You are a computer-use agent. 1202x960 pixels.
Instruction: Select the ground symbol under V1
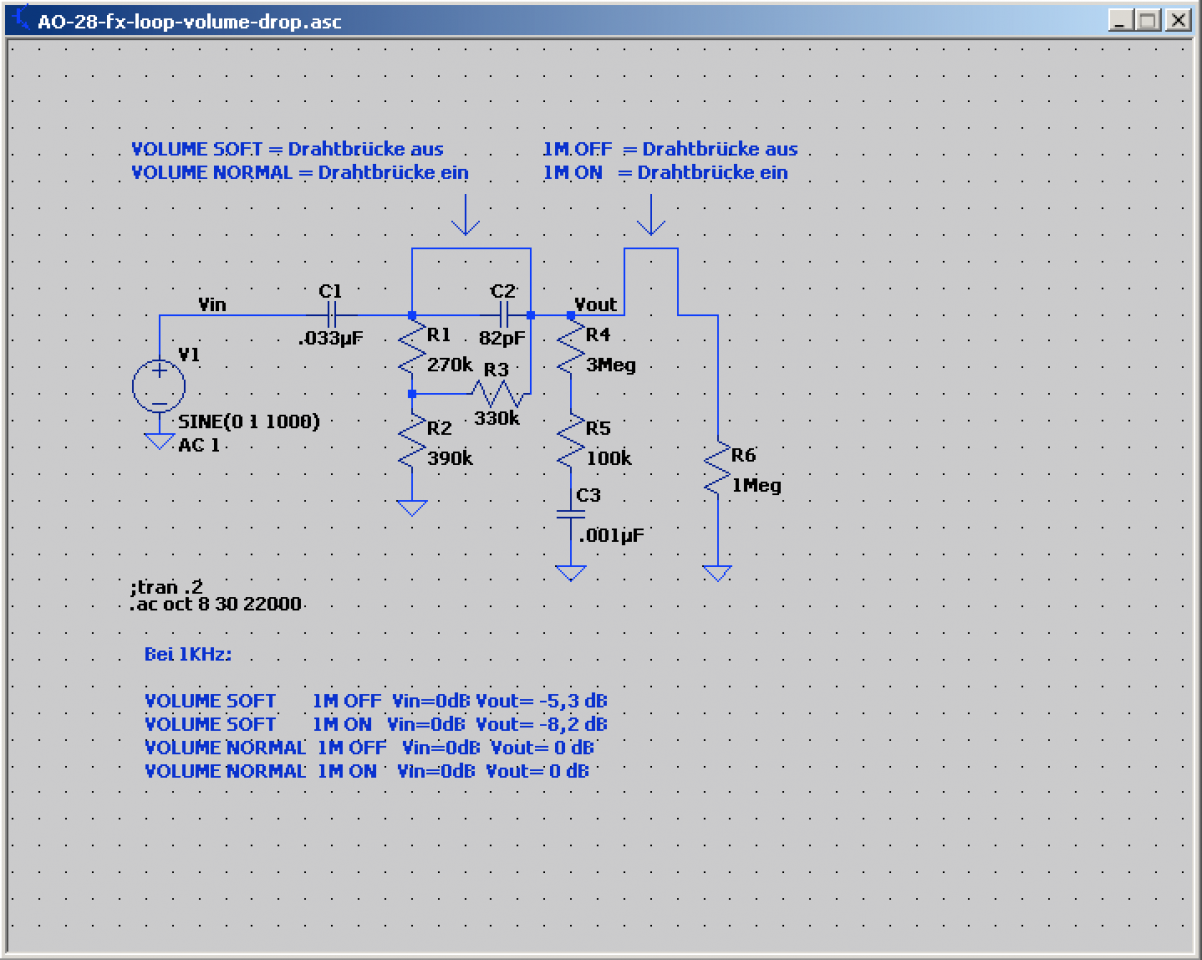[159, 441]
